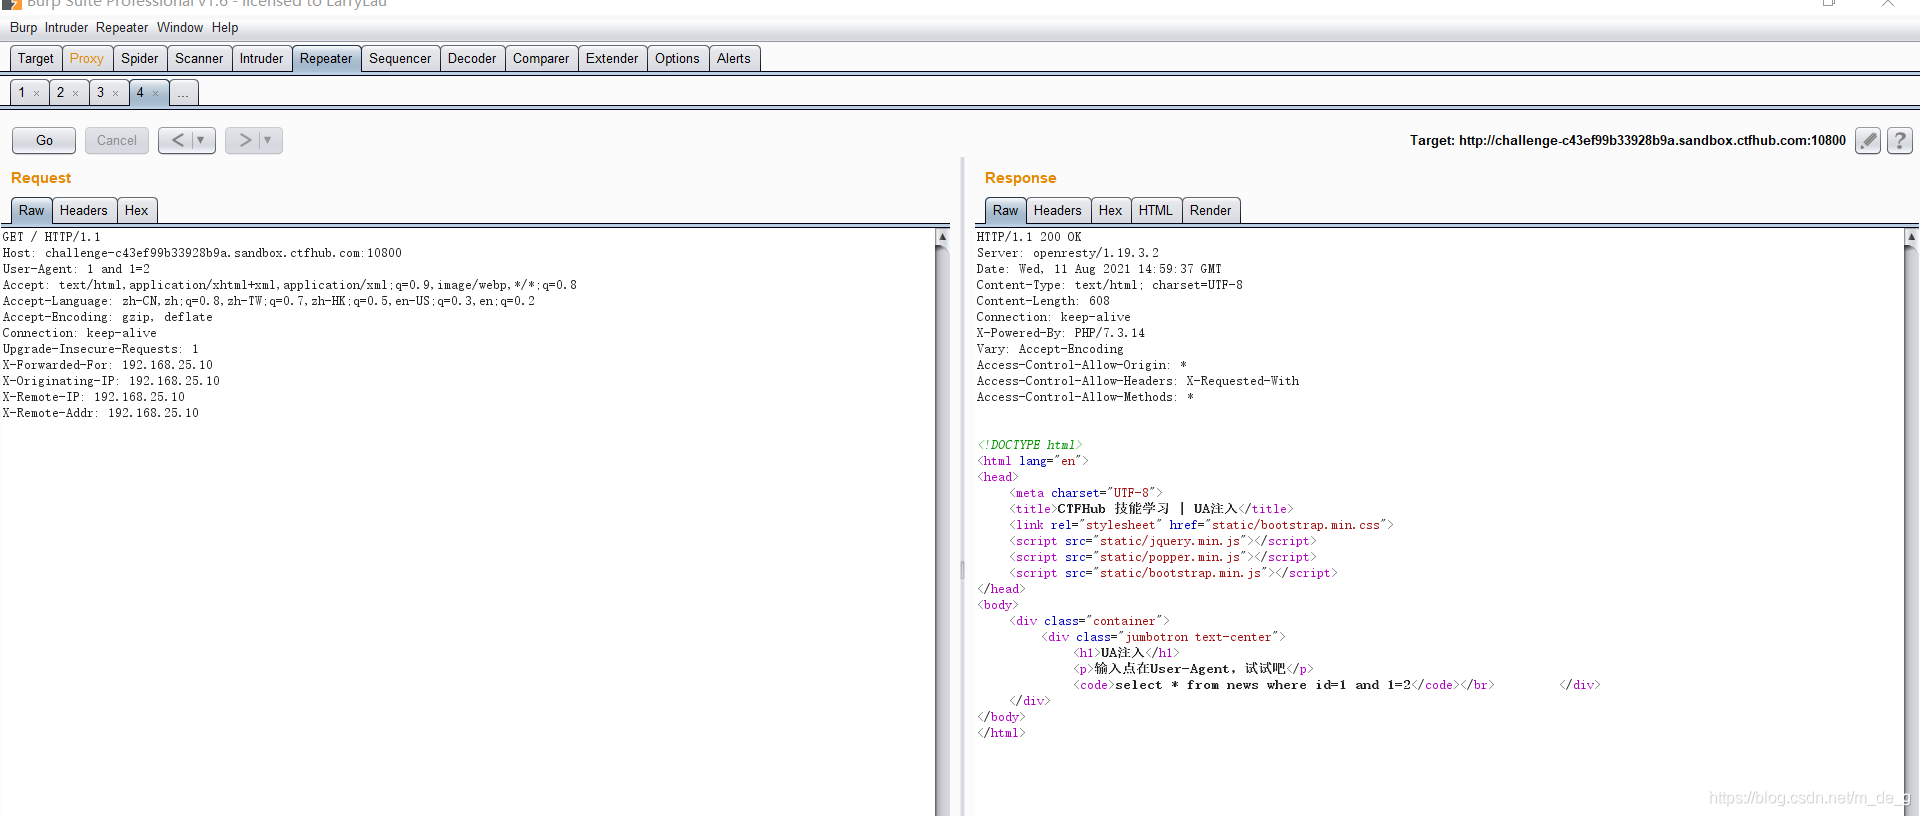Click response pane scrollbar up arrow
Image resolution: width=1920 pixels, height=816 pixels.
(1911, 237)
